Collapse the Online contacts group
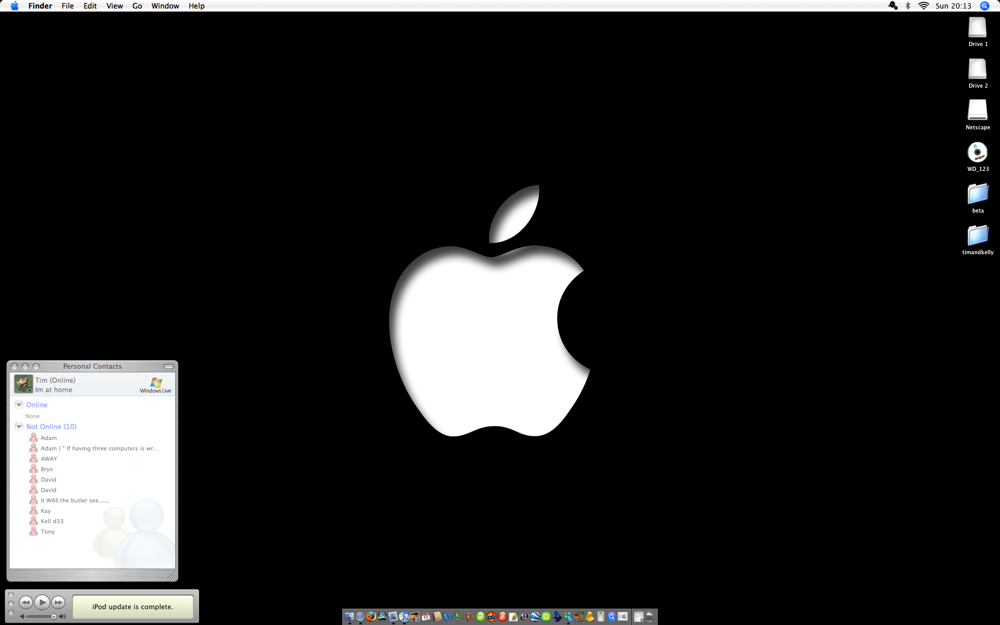The width and height of the screenshot is (1000, 625). (x=18, y=404)
